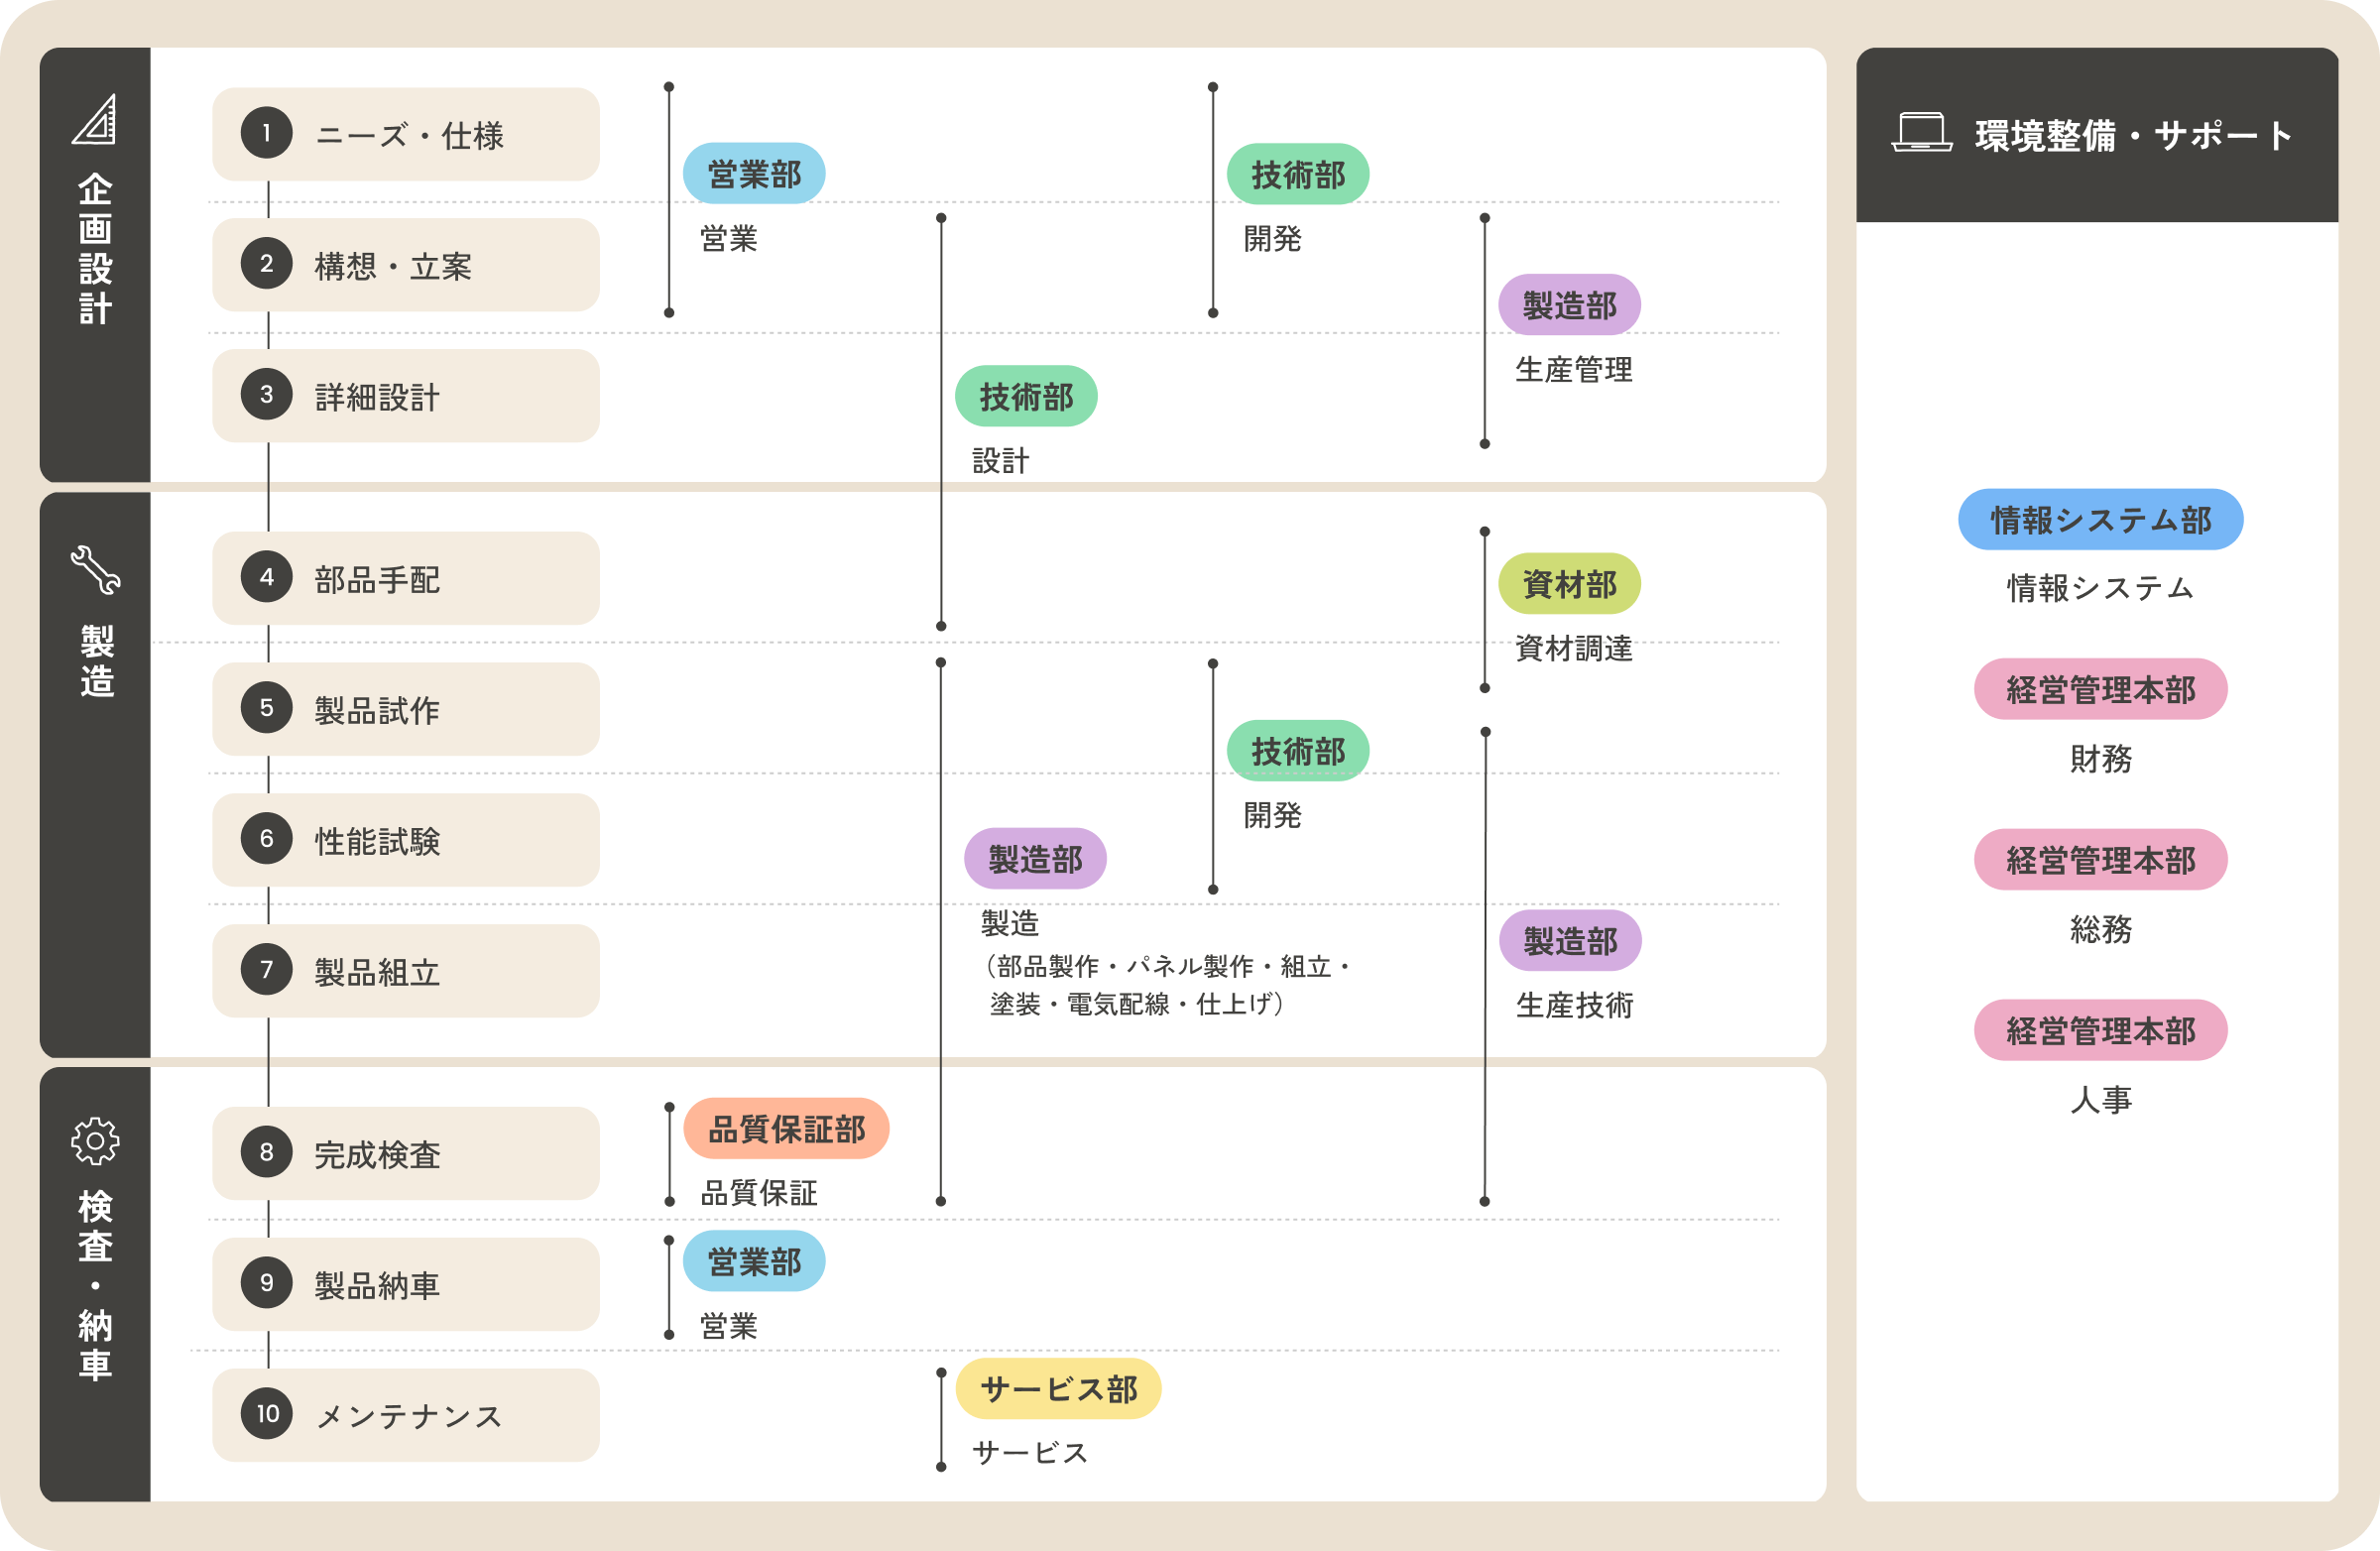This screenshot has width=2380, height=1551.
Task: Click the triangle ruler icon above 企画設計
Action: 95,120
